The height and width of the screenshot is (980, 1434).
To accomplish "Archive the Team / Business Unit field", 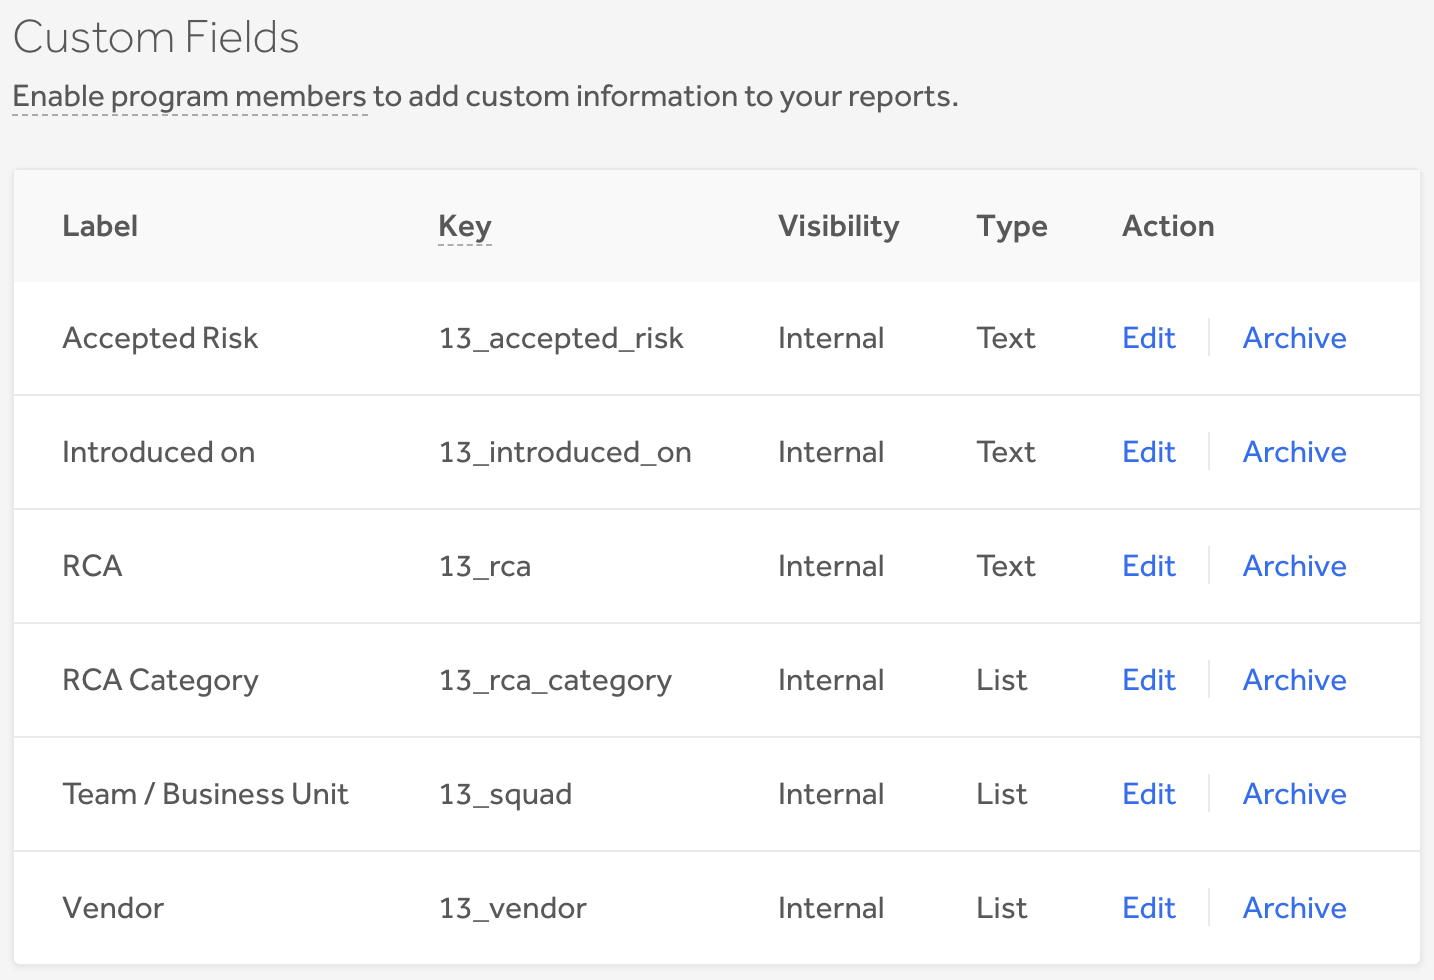I will coord(1294,794).
